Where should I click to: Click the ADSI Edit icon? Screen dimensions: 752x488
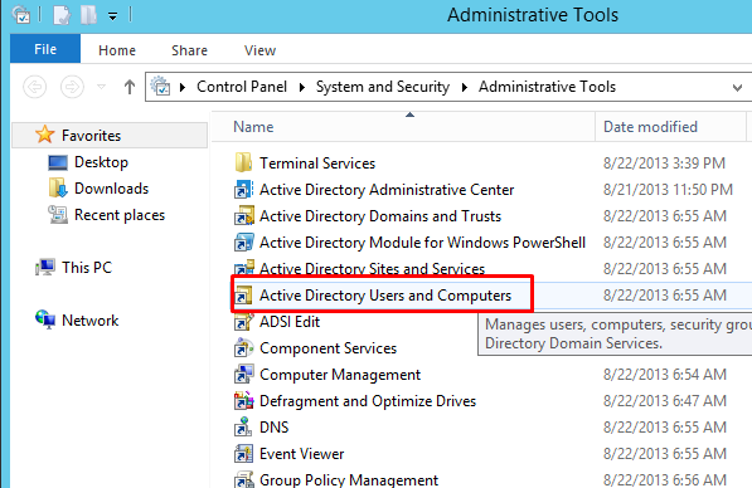coord(243,322)
